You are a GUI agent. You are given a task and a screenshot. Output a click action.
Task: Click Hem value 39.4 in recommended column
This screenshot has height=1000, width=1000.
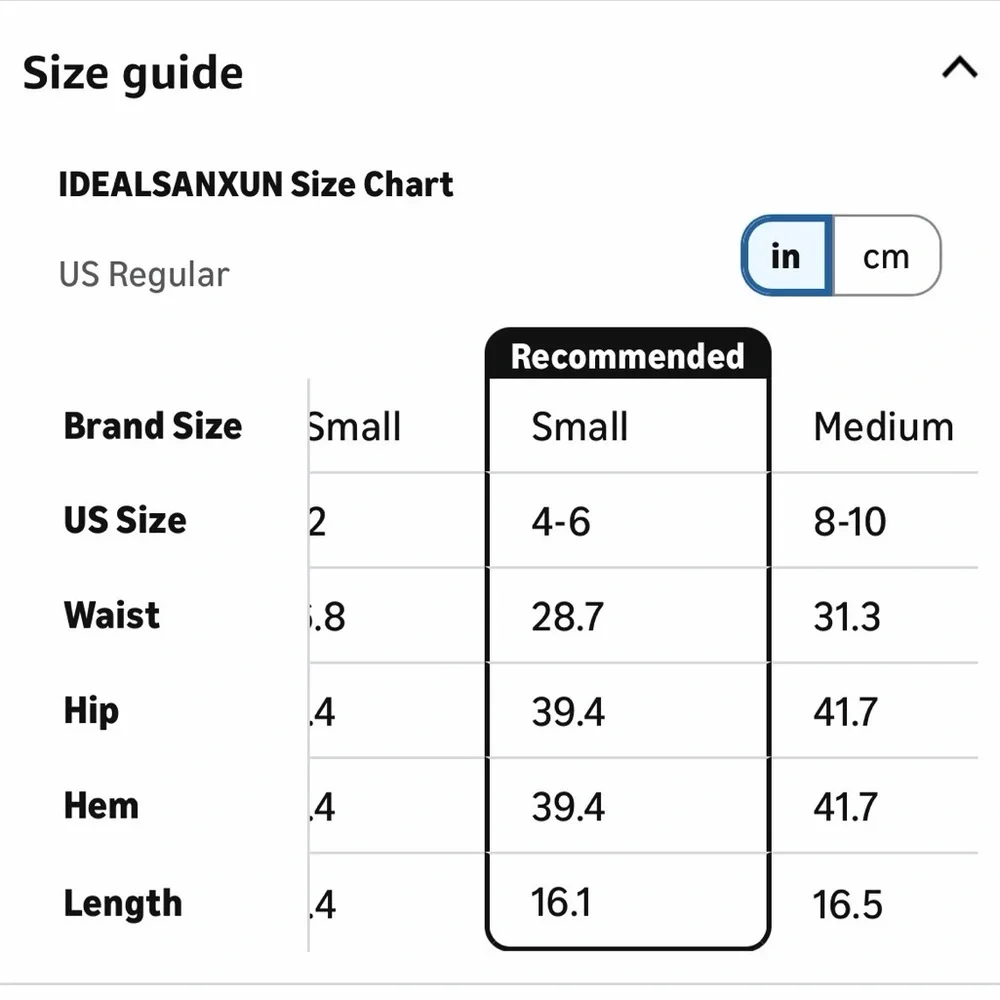coord(568,807)
